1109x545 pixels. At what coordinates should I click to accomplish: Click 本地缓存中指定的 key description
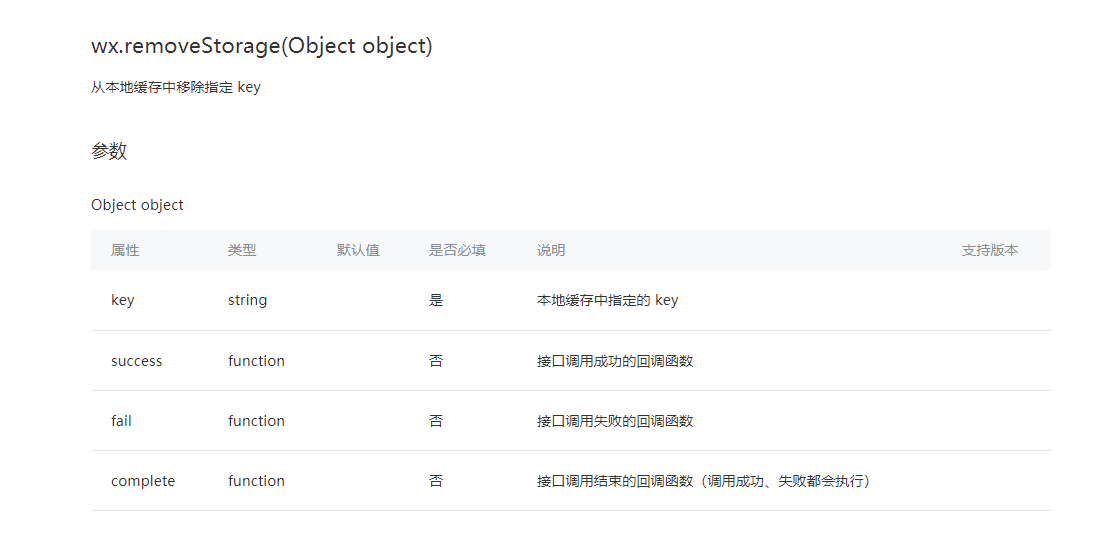pos(608,300)
